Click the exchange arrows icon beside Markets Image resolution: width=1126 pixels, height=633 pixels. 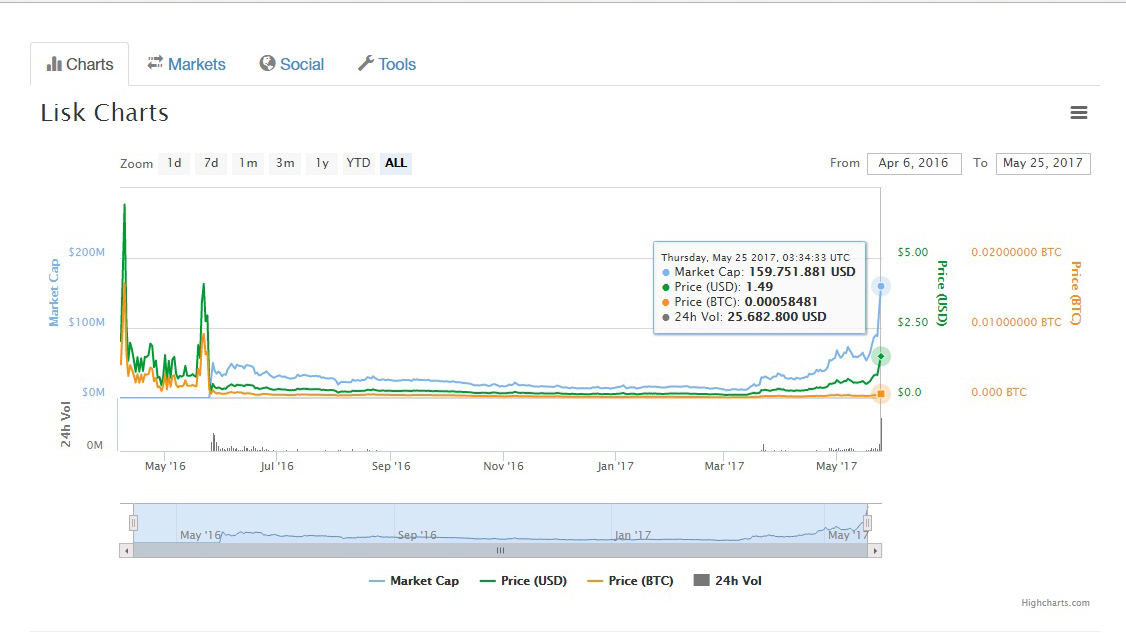coord(155,63)
